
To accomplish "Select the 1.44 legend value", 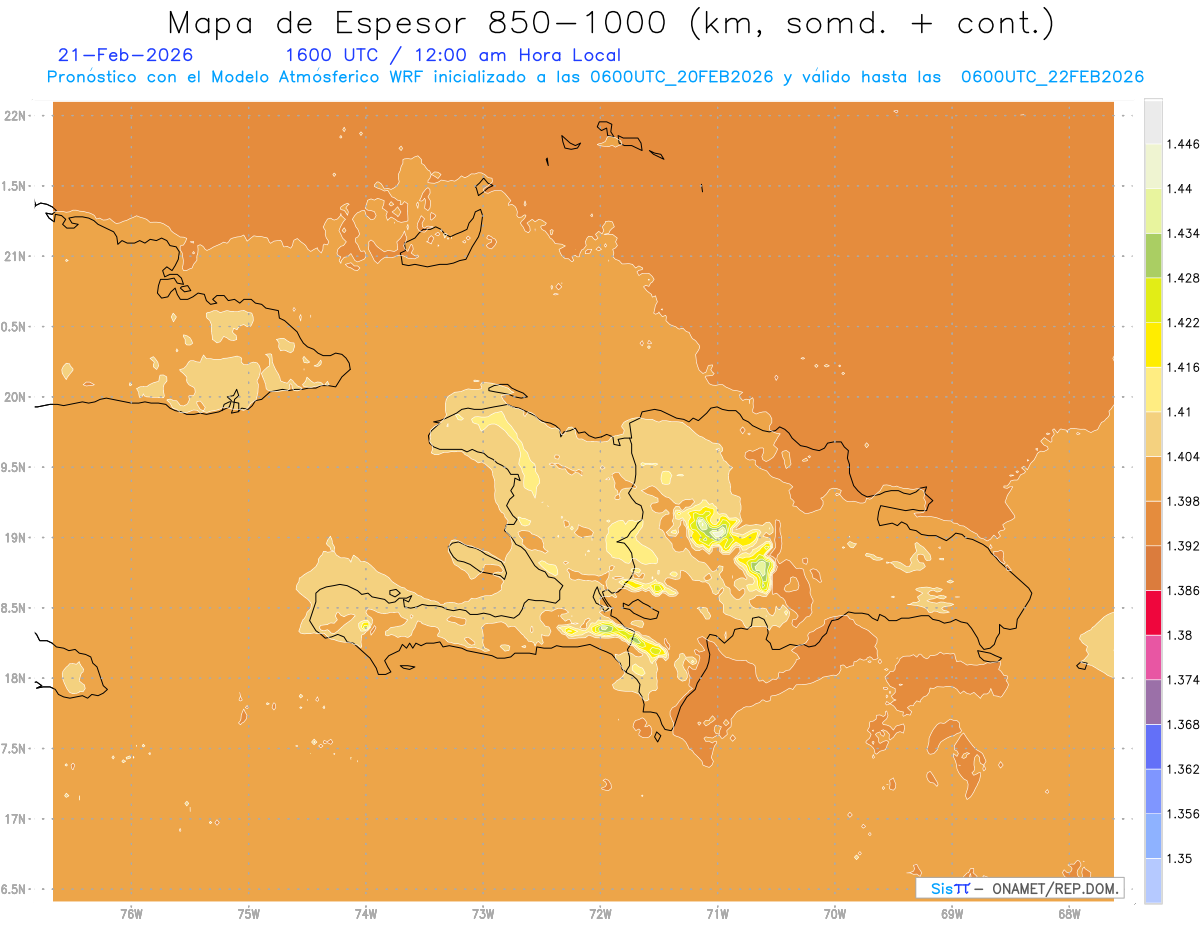I will click(x=1179, y=188).
